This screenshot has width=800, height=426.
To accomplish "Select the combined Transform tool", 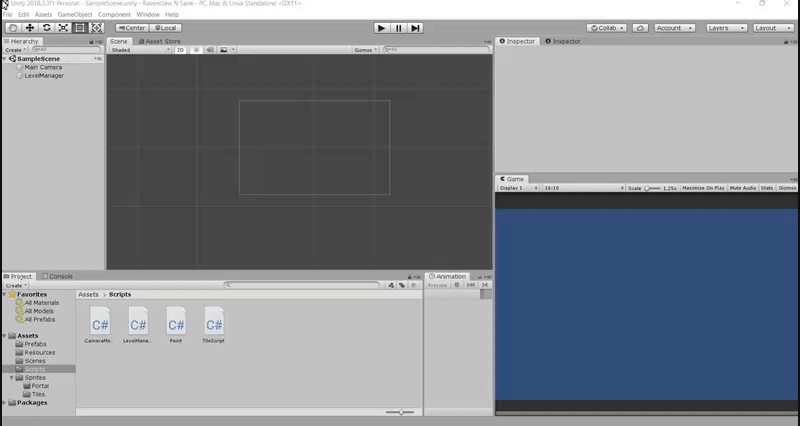I will [96, 28].
